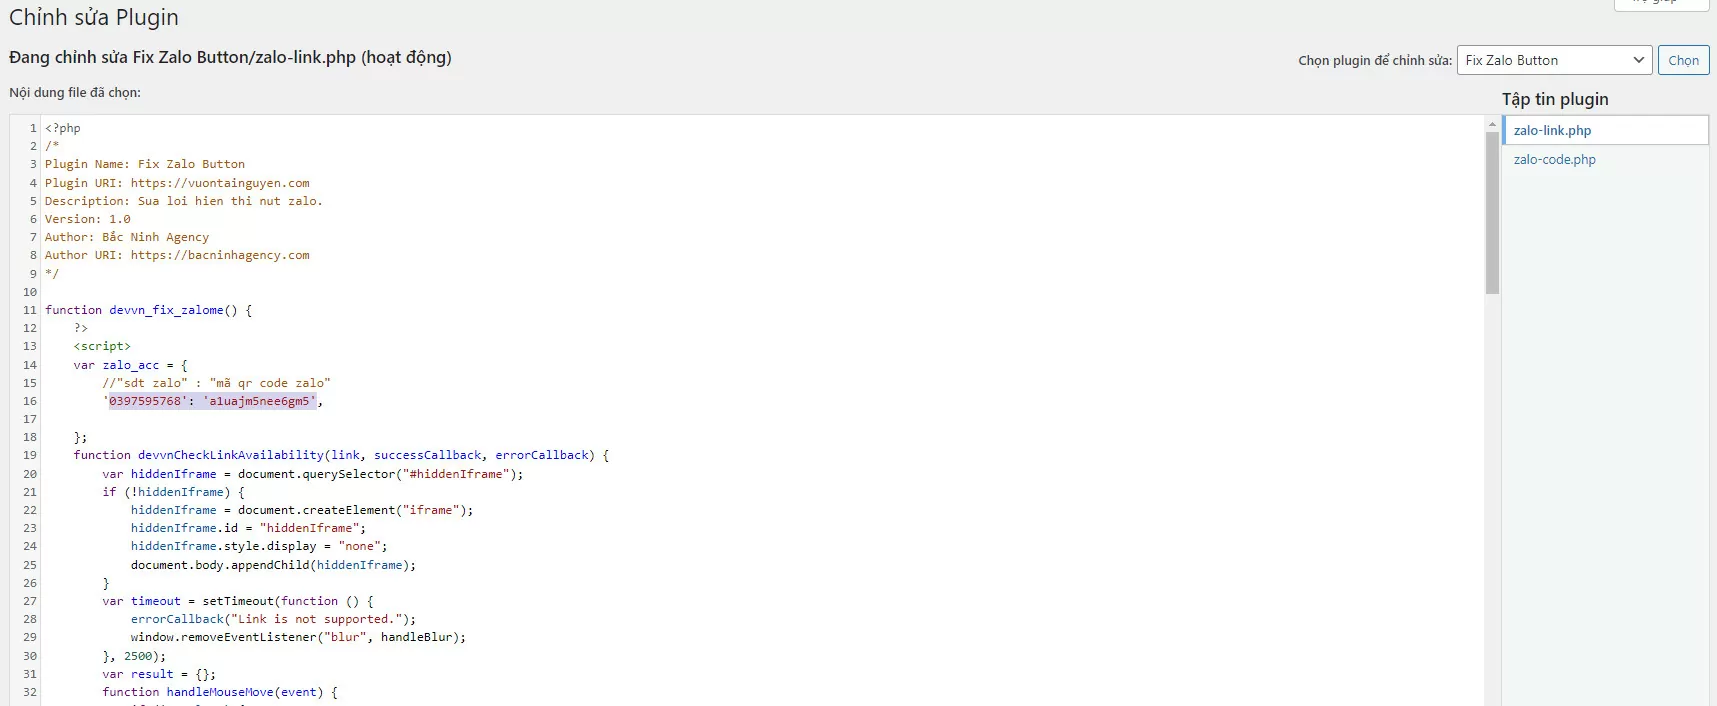Viewport: 1717px width, 706px height.
Task: Click the 'errorCallback("Link is not supported.")' line
Action: 273,619
